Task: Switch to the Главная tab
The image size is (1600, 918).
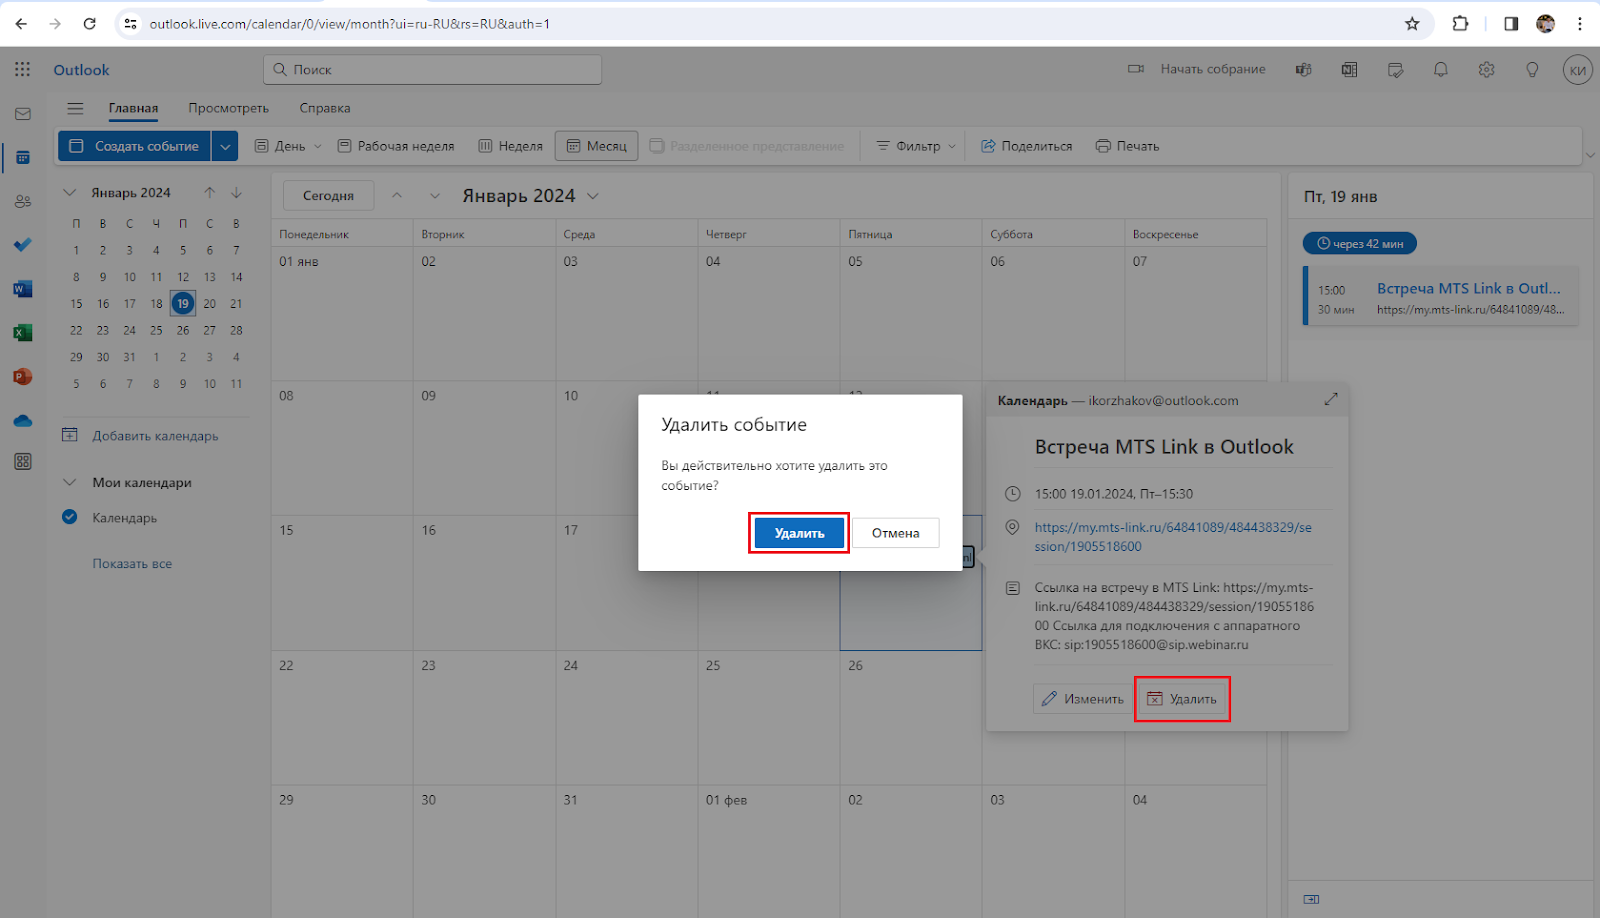Action: click(x=133, y=108)
